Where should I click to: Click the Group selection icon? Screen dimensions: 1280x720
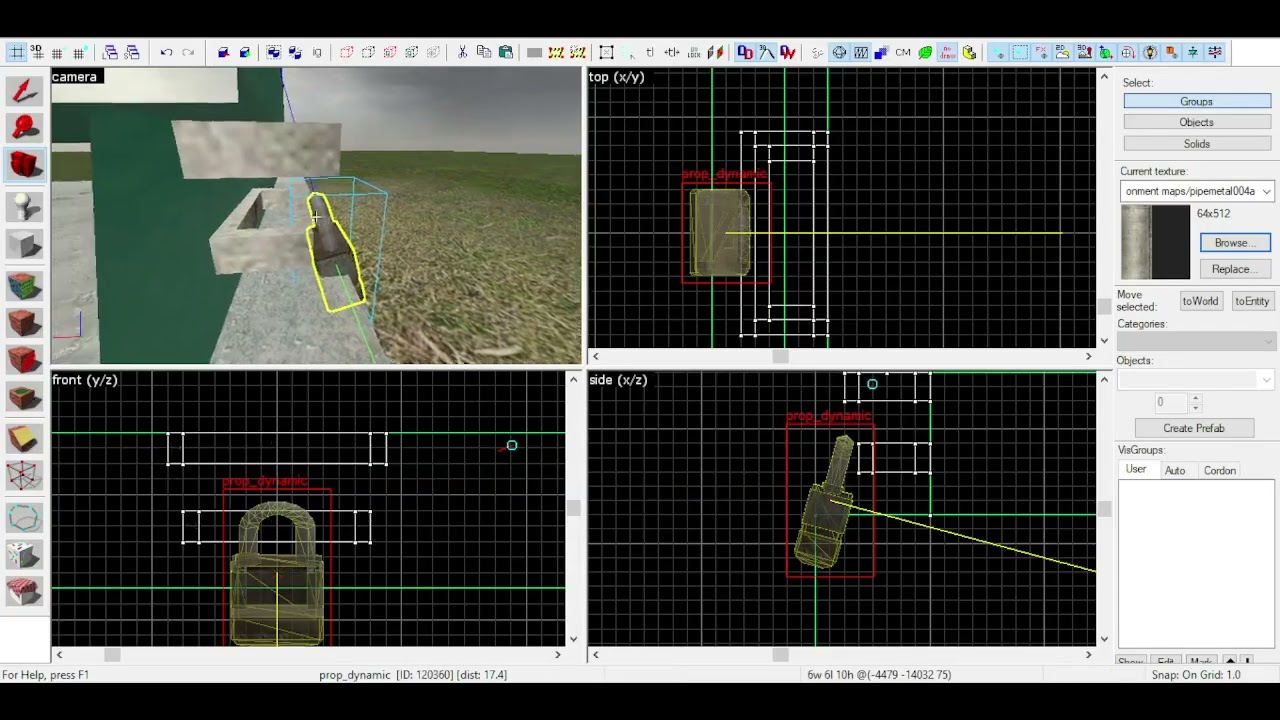274,53
